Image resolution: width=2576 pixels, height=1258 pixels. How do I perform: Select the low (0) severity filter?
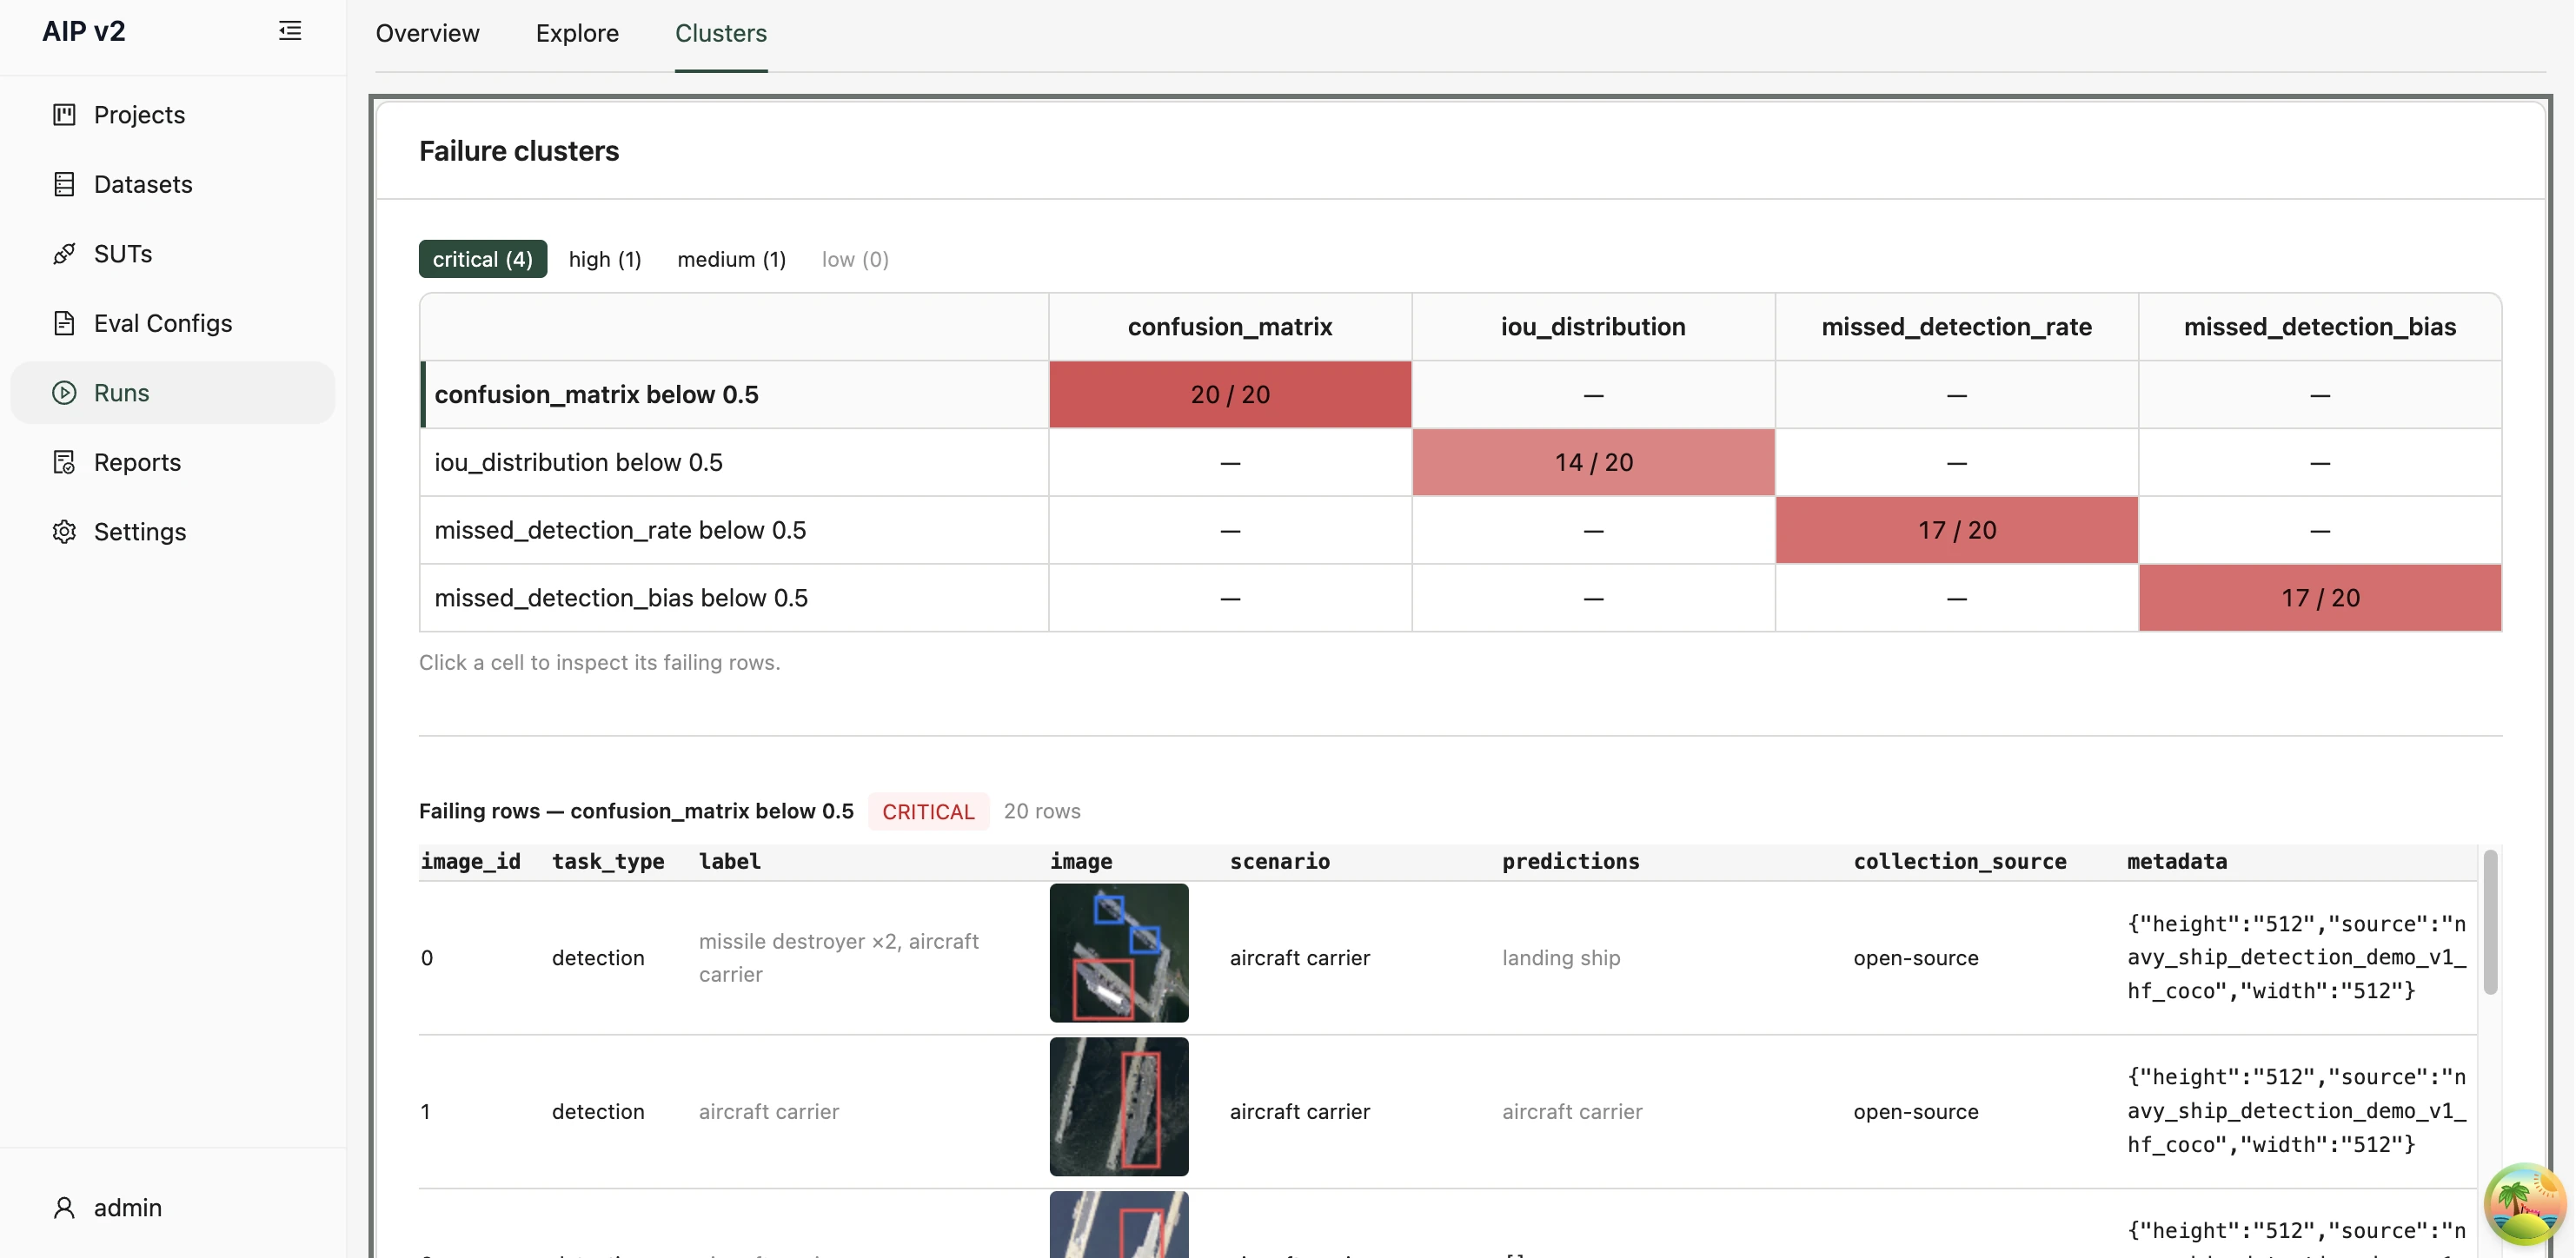855,259
